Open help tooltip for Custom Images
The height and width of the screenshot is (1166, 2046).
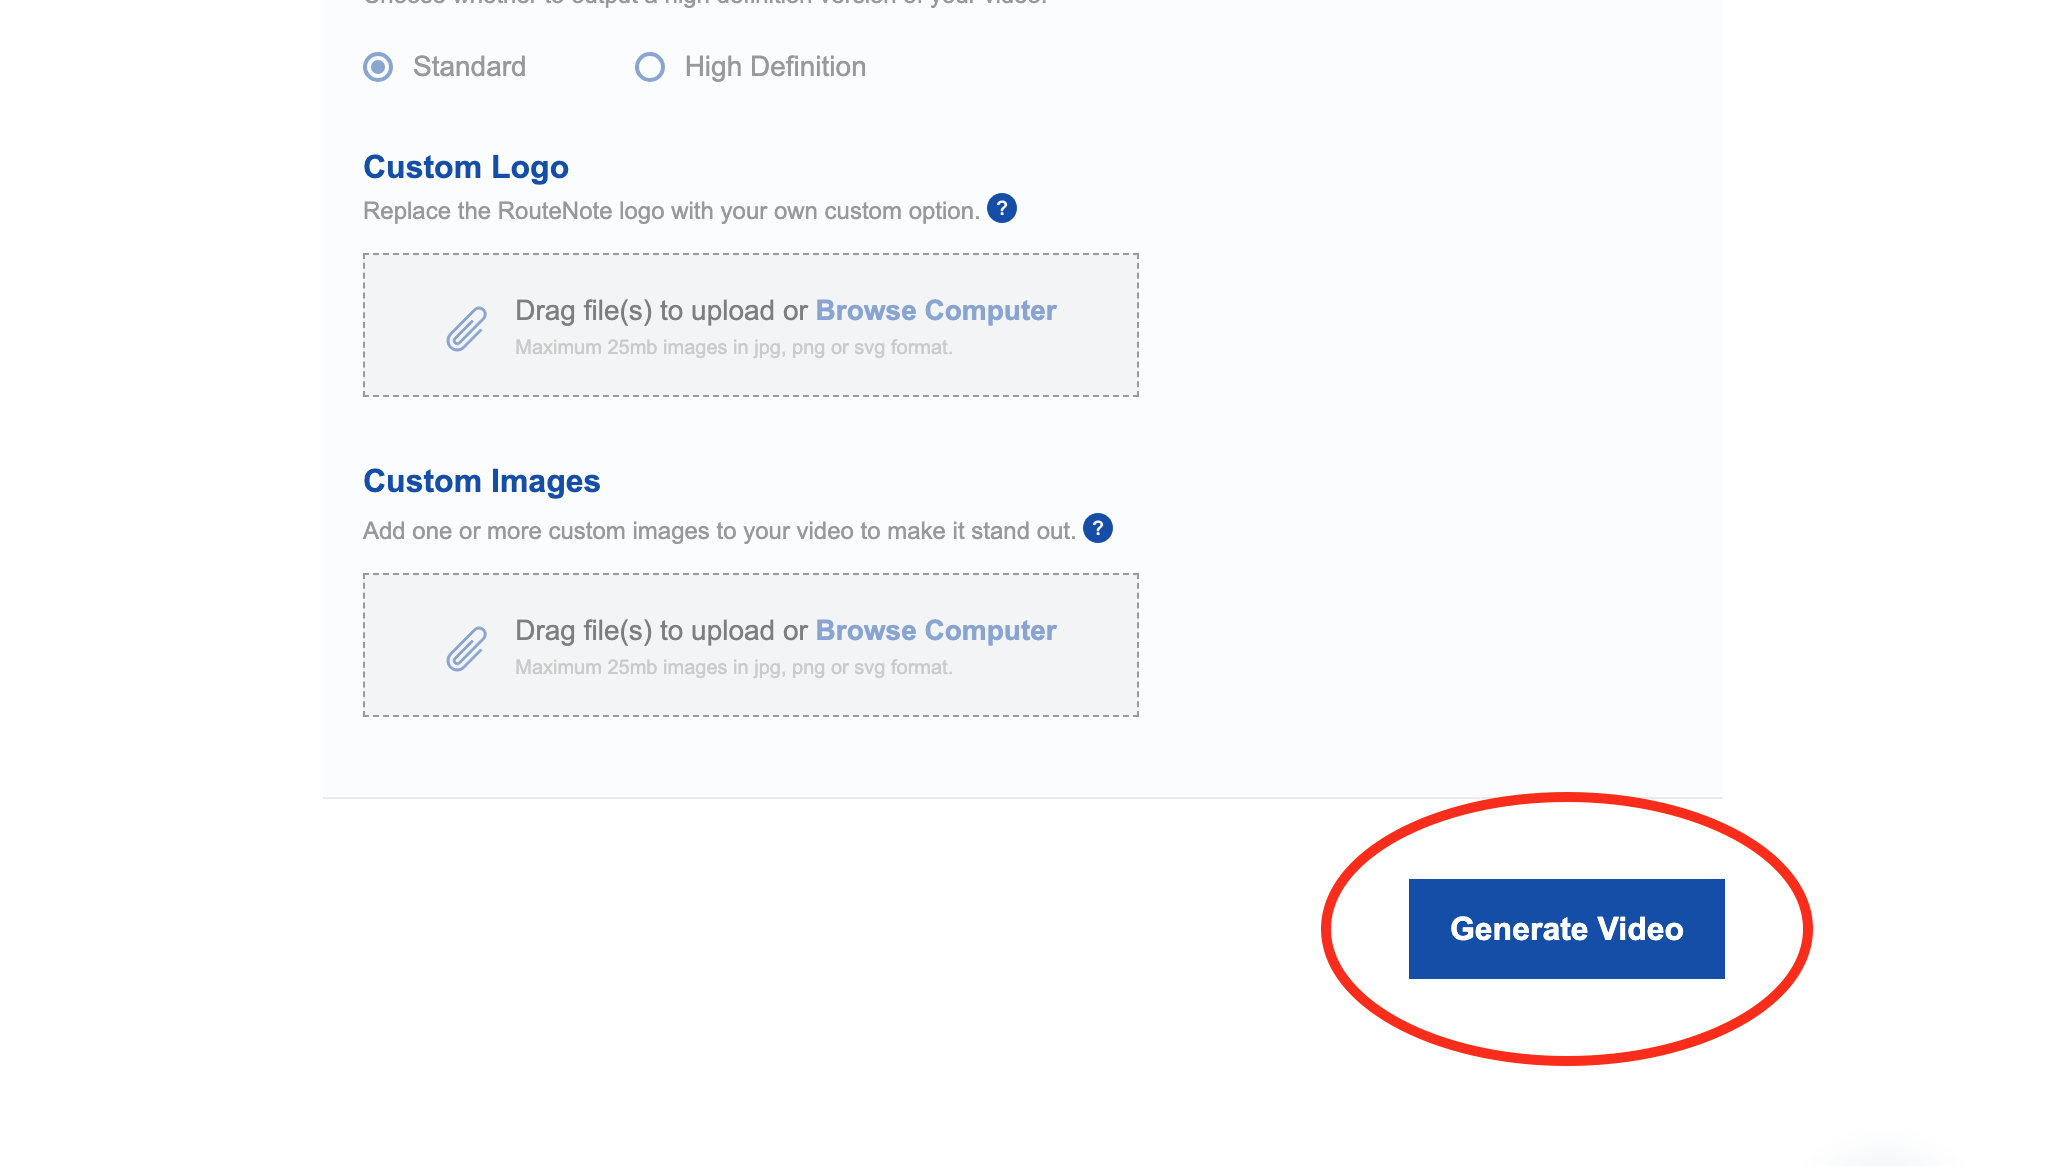(1098, 528)
